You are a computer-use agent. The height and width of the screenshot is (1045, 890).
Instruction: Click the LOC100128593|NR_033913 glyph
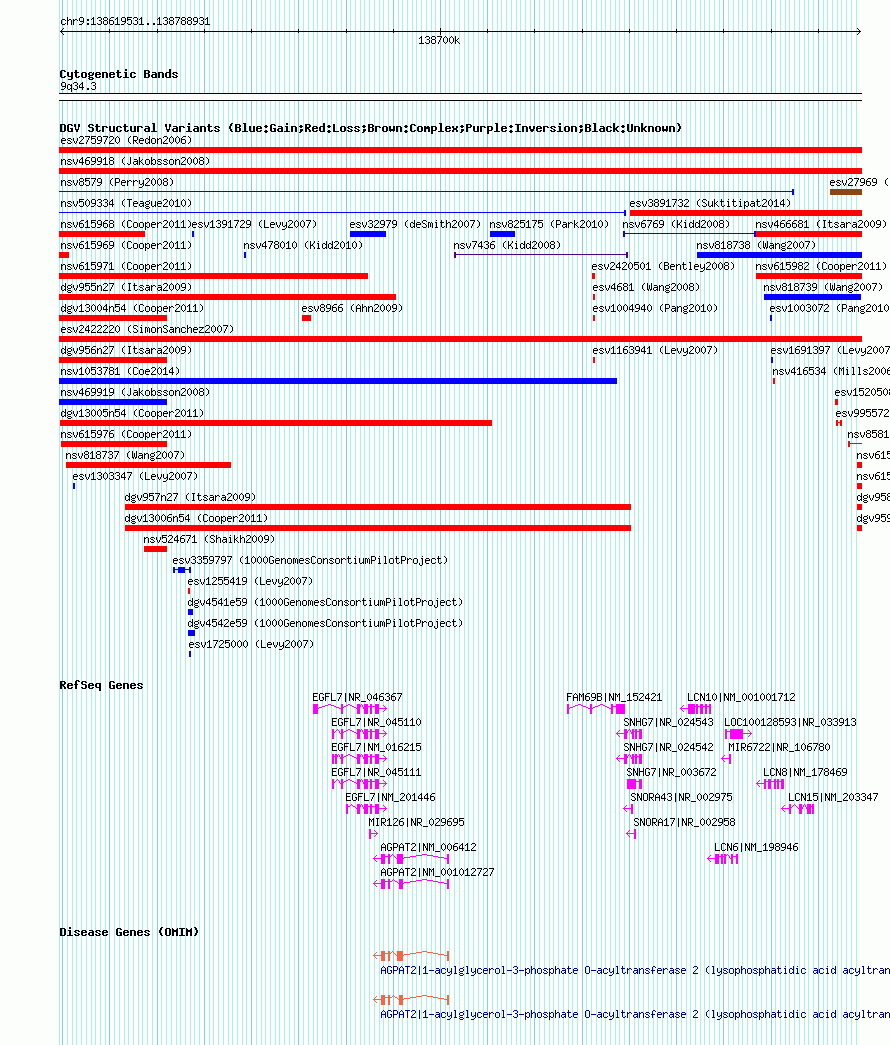click(x=738, y=734)
